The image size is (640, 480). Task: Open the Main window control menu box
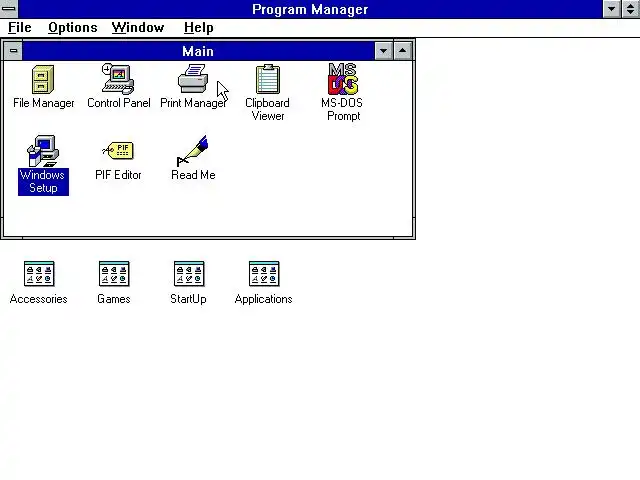pyautogui.click(x=13, y=51)
